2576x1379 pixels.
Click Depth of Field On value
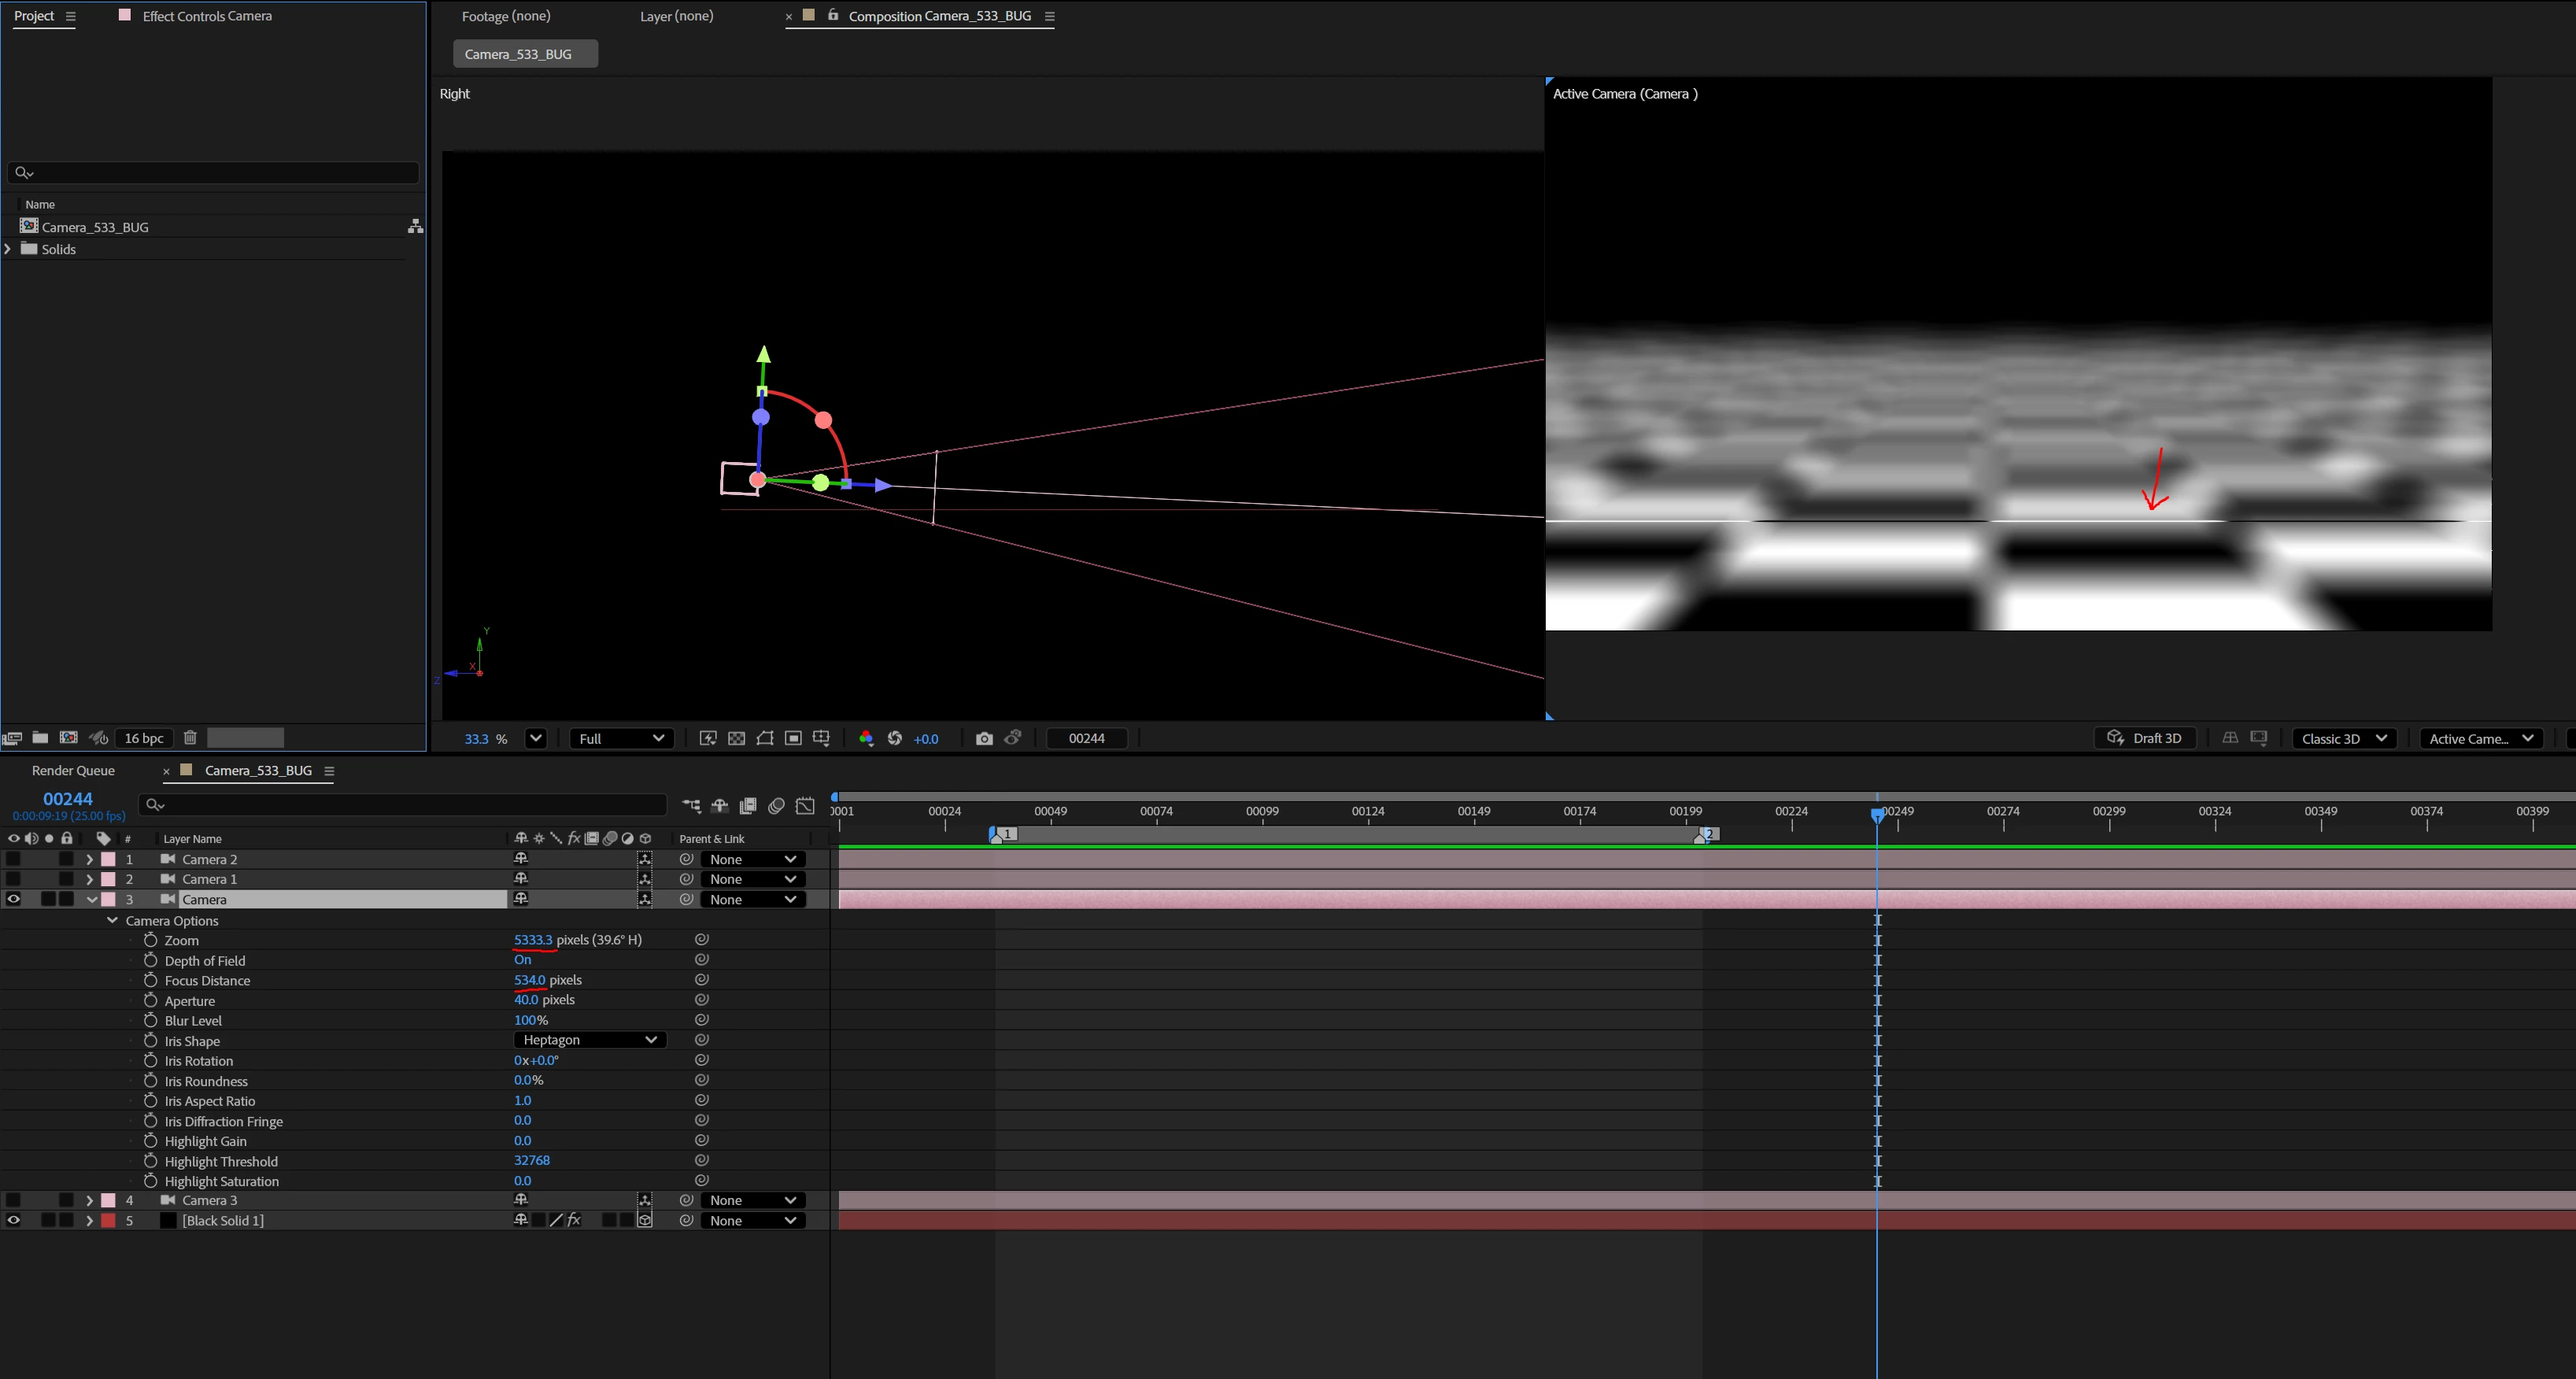[x=522, y=960]
